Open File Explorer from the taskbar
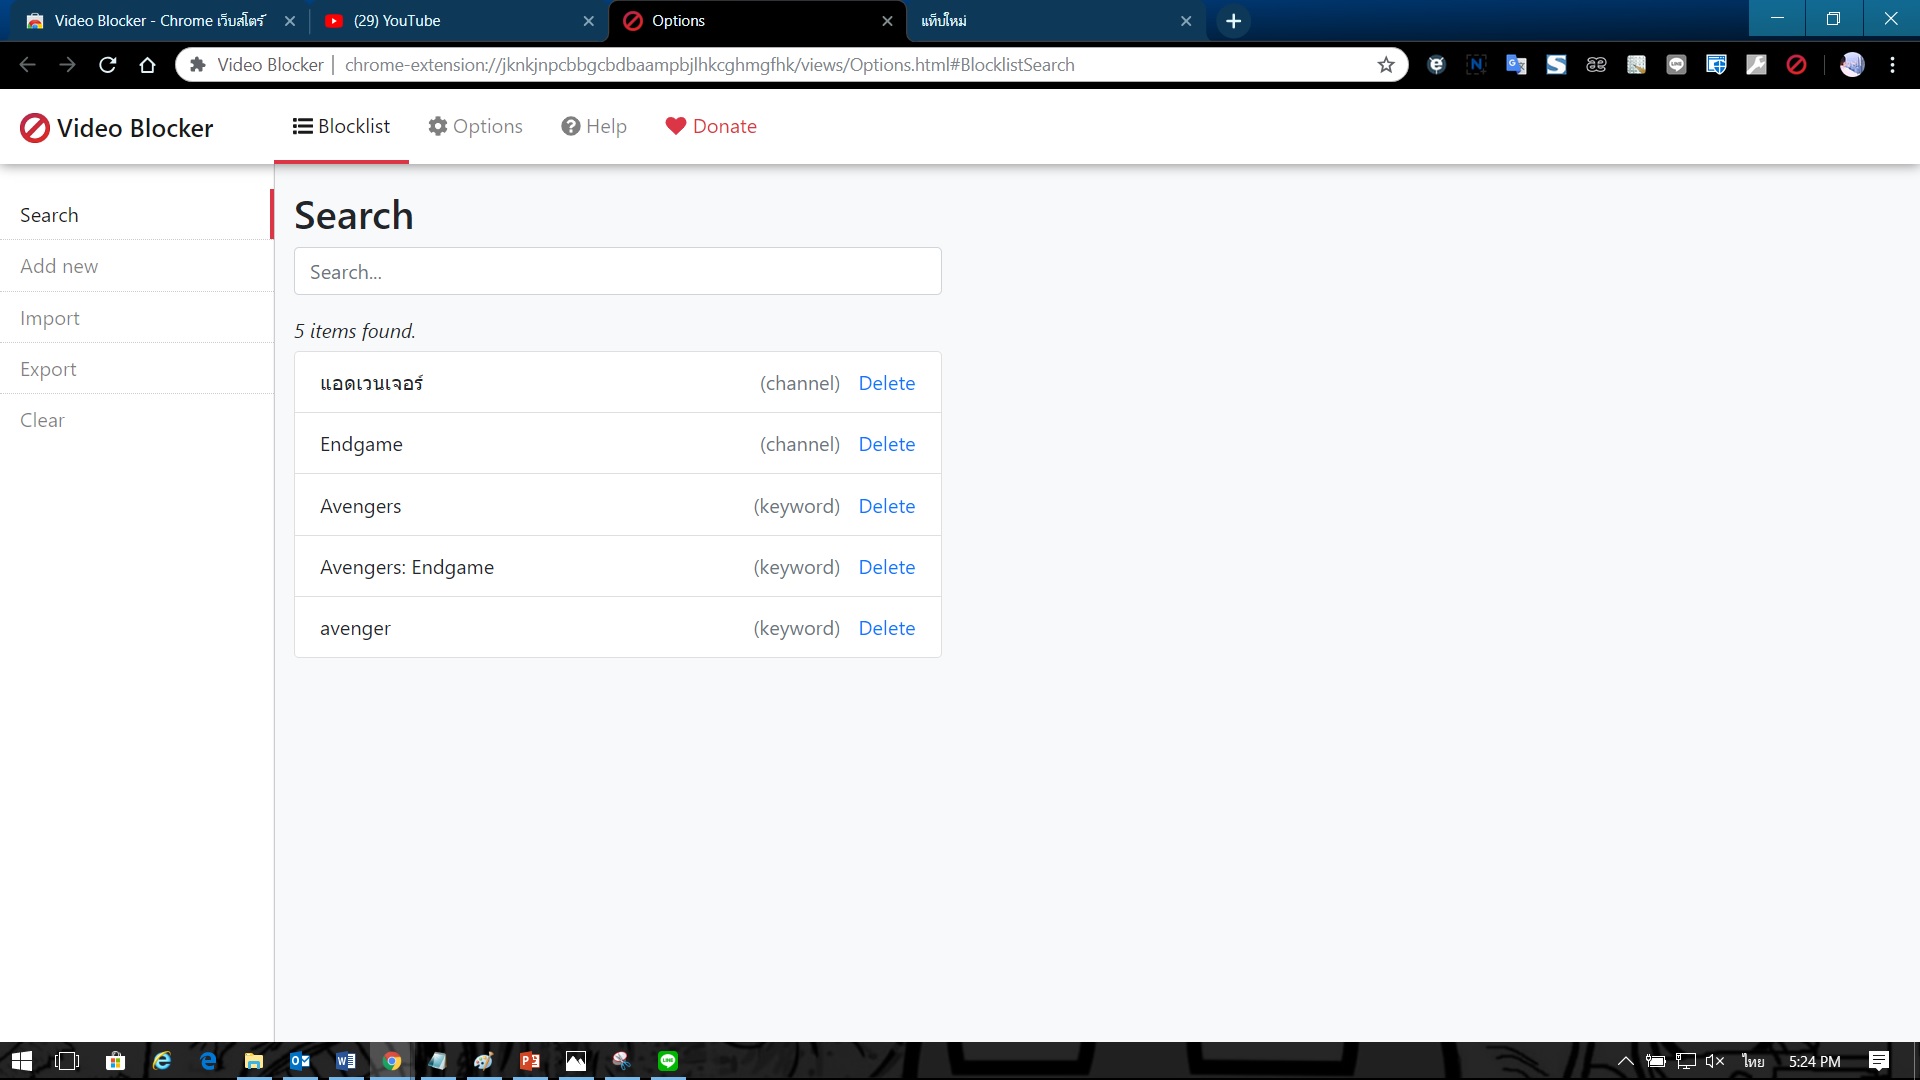The image size is (1920, 1080). click(254, 1061)
